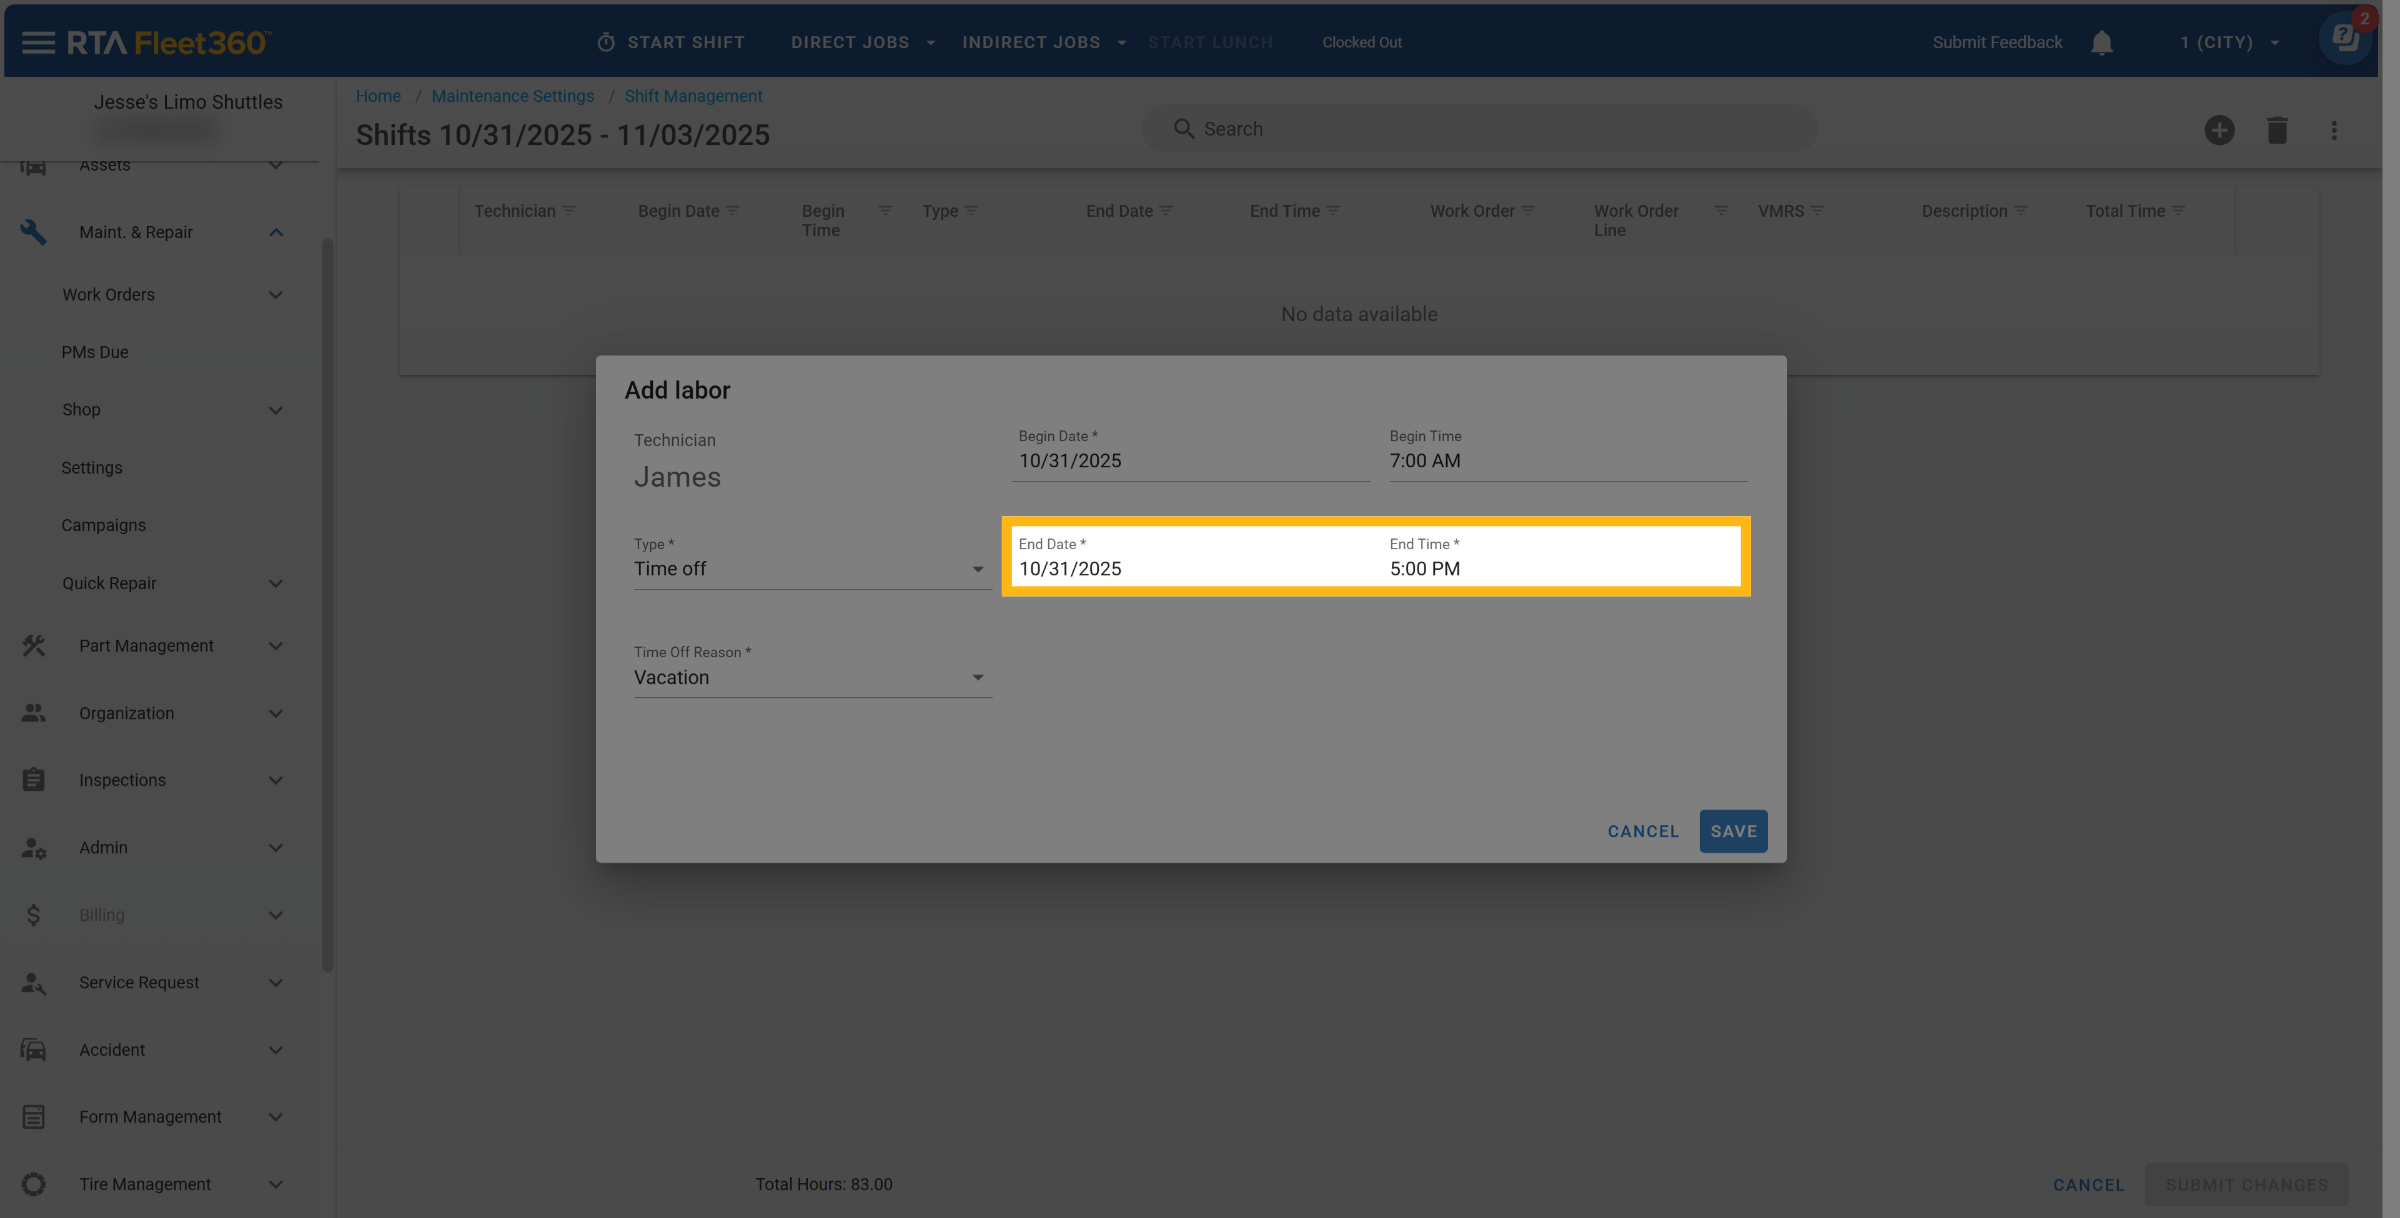
Task: Collapse the Maint. & Repair sidebar section
Action: (x=276, y=232)
